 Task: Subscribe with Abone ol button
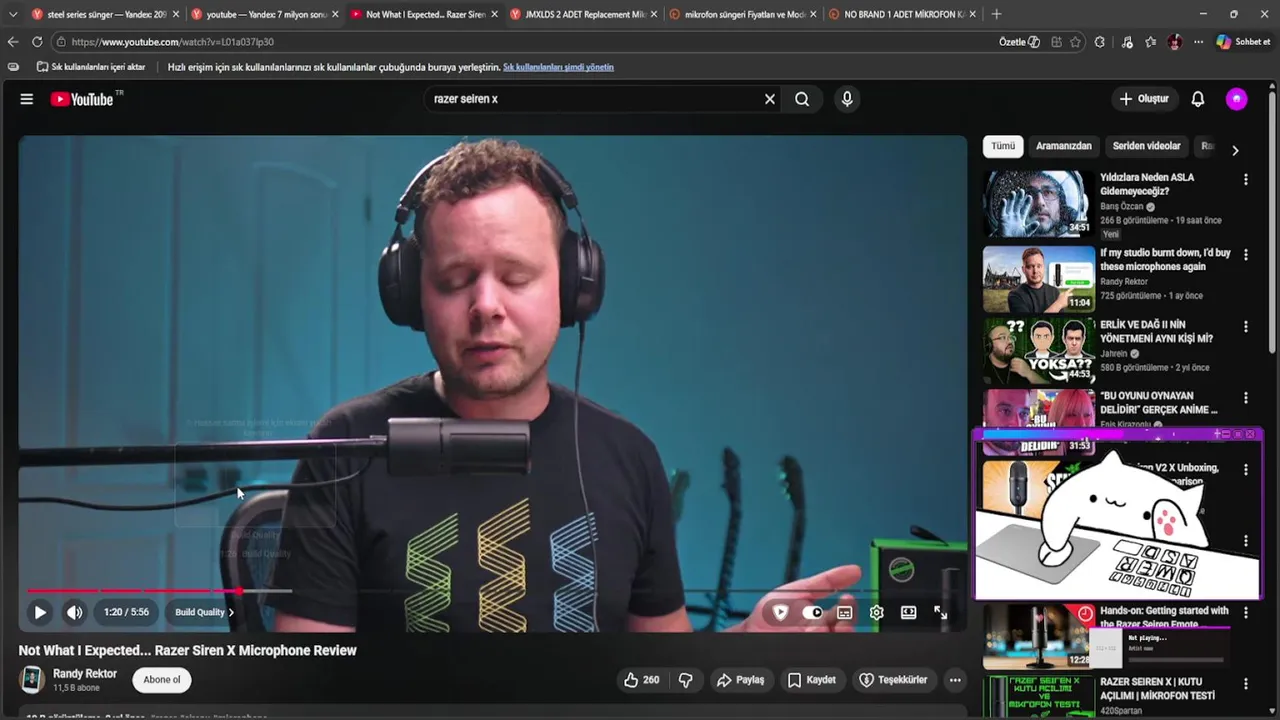162,680
